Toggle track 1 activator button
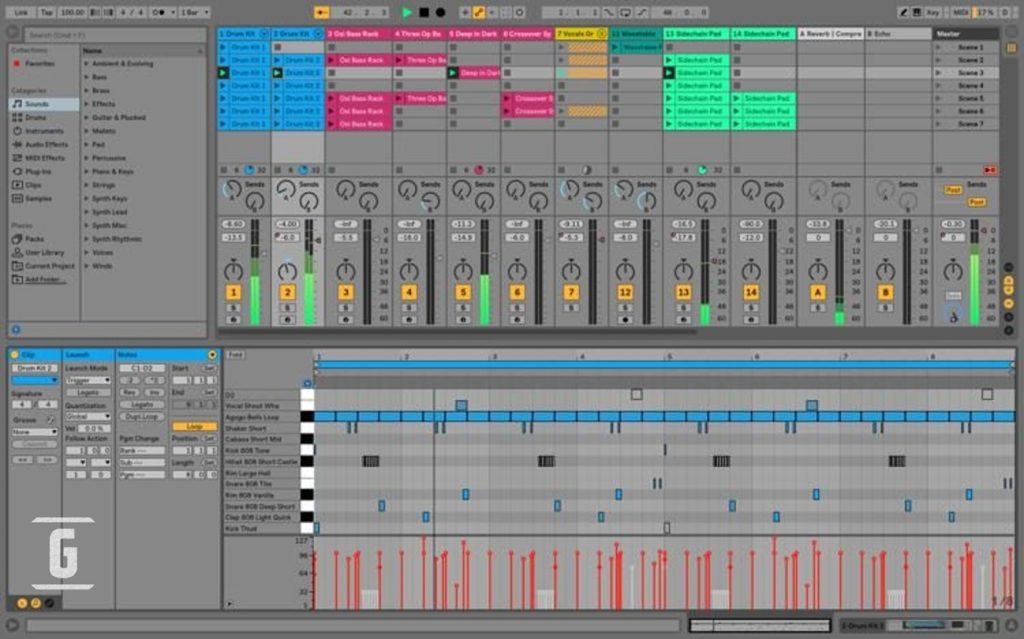This screenshot has width=1024, height=639. pyautogui.click(x=233, y=292)
